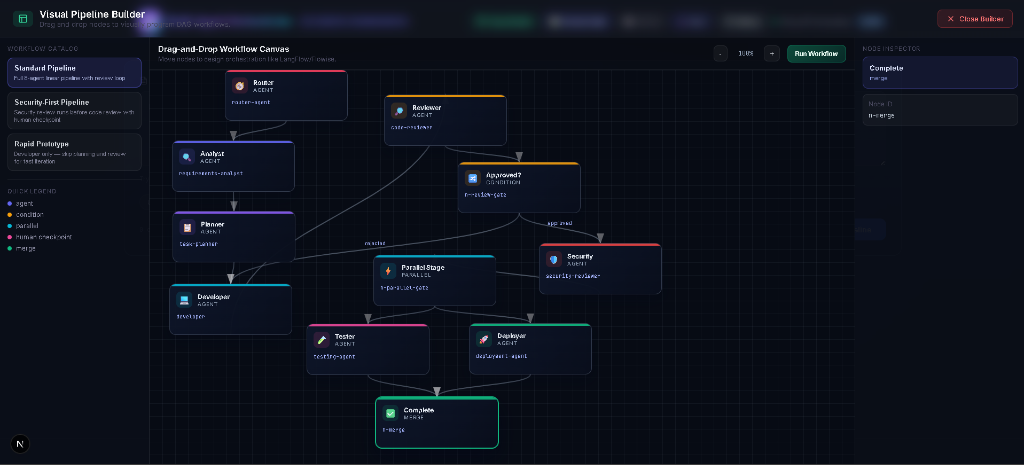Click the Complete node checkmark icon
This screenshot has height=465, width=1024.
coord(391,413)
